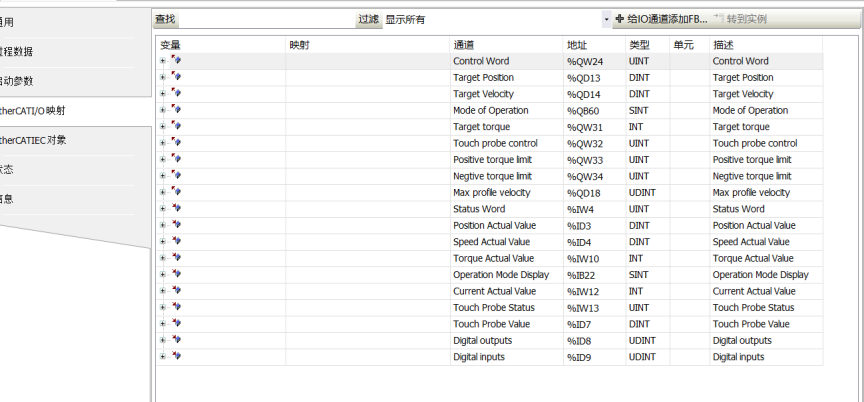864x402 pixels.
Task: Click the 描述 column header
Action: click(766, 45)
